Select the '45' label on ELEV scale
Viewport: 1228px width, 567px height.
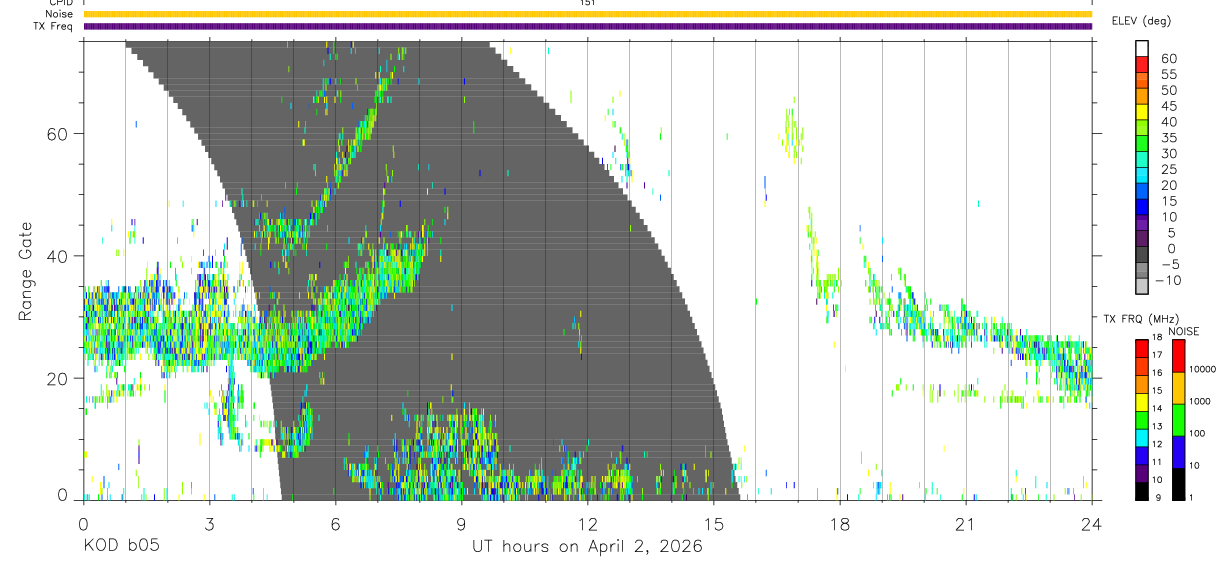click(1169, 106)
